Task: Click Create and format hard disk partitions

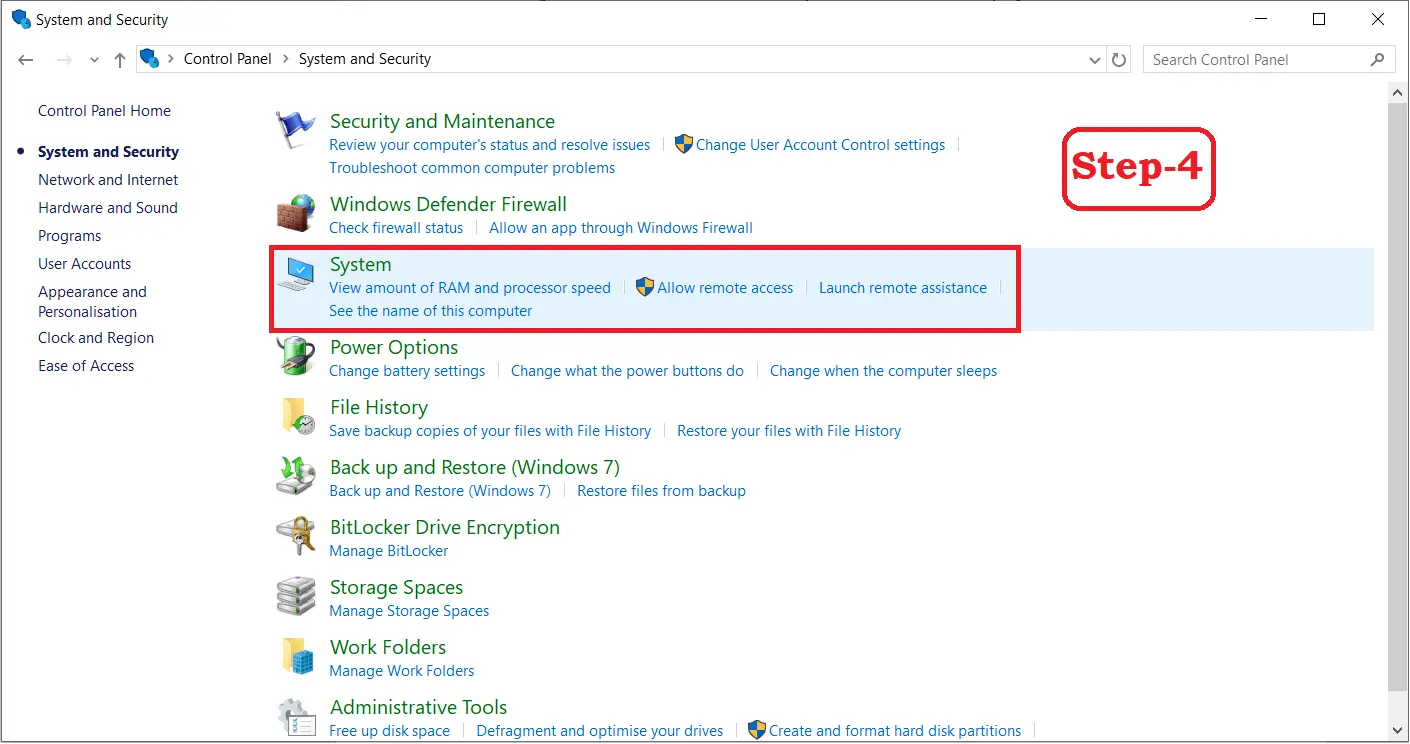Action: pyautogui.click(x=895, y=731)
